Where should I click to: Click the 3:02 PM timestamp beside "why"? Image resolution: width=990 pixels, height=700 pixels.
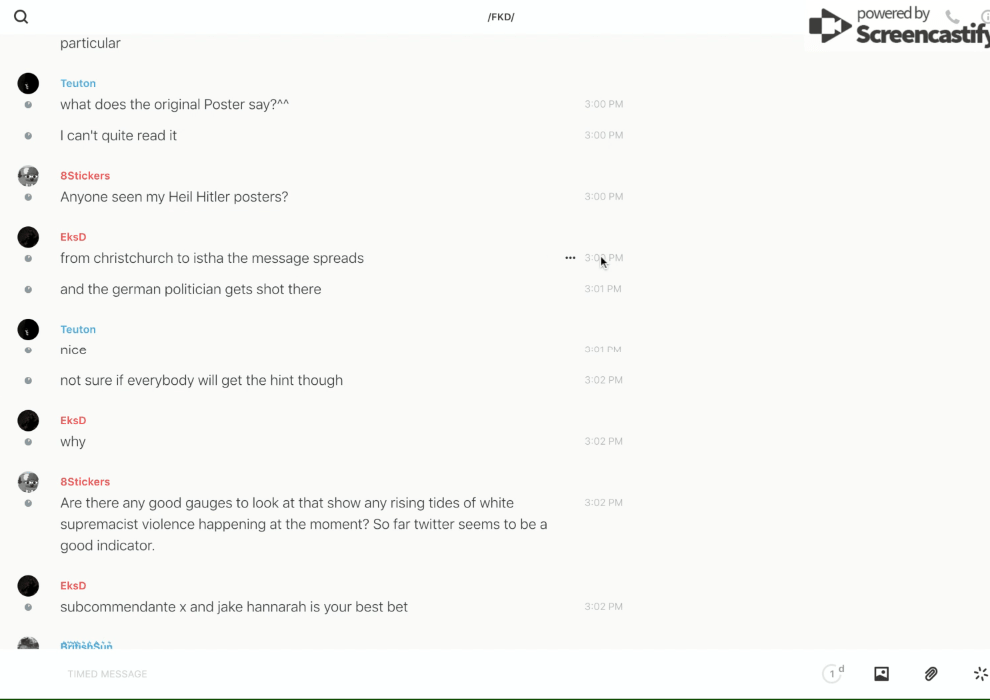click(603, 441)
